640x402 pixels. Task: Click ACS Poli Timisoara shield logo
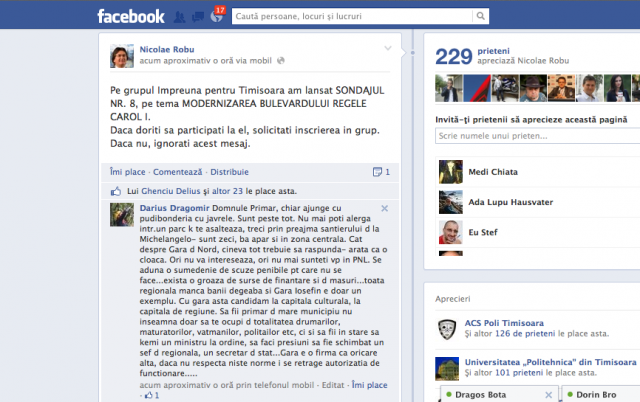pos(447,329)
